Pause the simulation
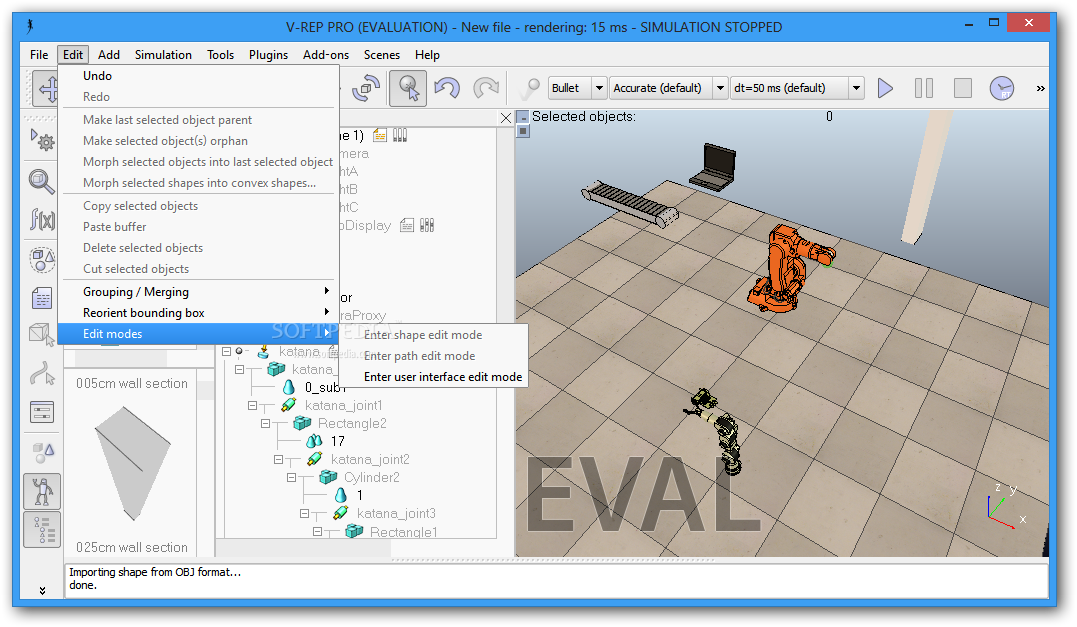 (x=924, y=88)
